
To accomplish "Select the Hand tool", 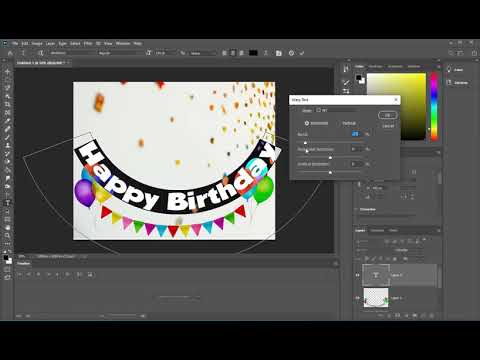I will pyautogui.click(x=7, y=227).
